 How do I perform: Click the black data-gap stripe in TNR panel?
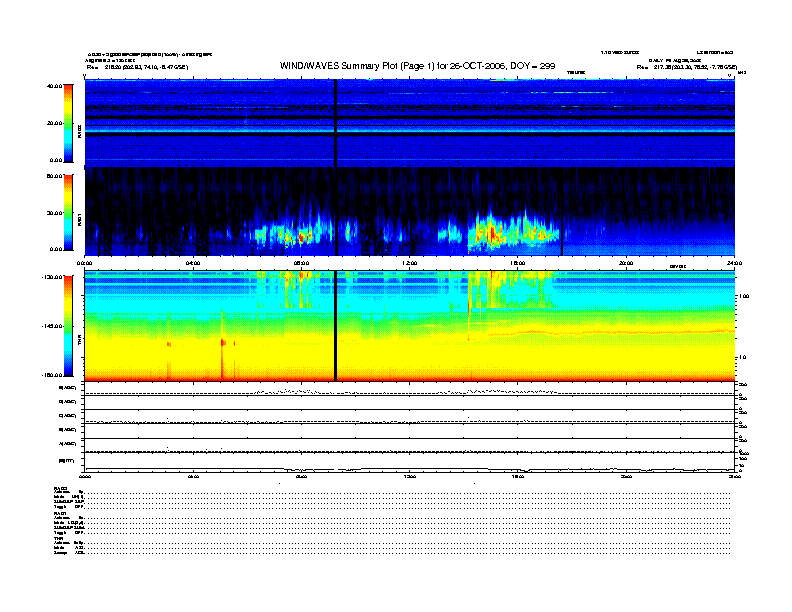pyautogui.click(x=334, y=326)
